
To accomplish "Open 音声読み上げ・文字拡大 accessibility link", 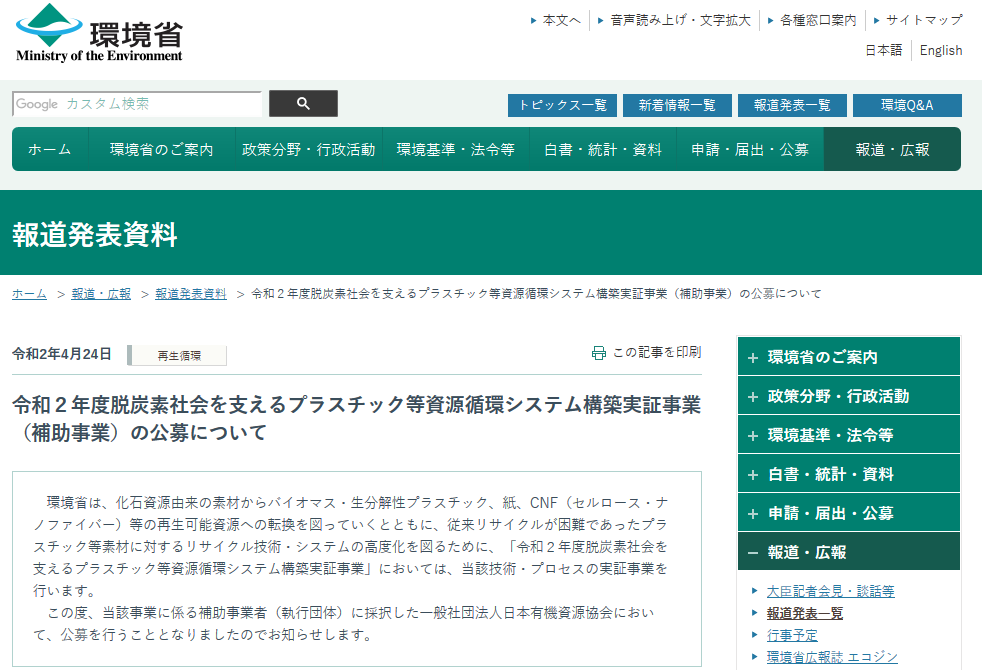I will pos(680,20).
